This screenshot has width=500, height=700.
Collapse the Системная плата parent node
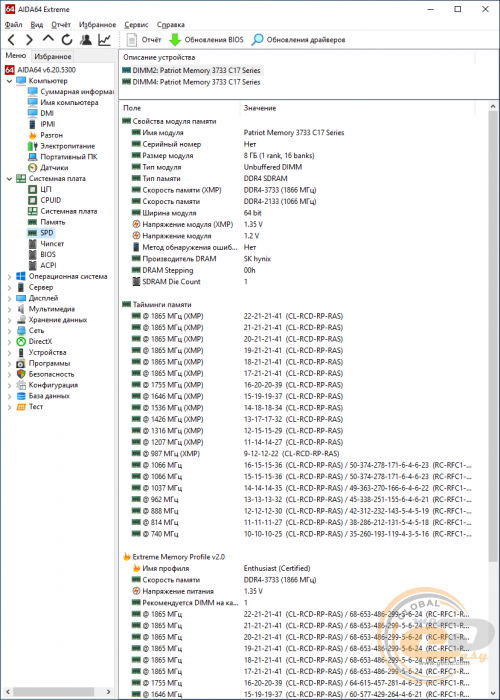tap(9, 179)
